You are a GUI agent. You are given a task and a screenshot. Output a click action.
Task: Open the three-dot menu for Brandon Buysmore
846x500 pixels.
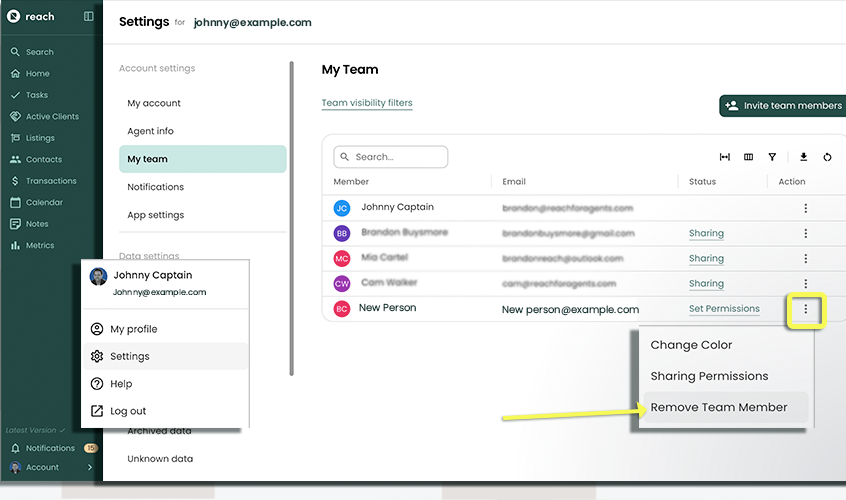[x=805, y=234]
